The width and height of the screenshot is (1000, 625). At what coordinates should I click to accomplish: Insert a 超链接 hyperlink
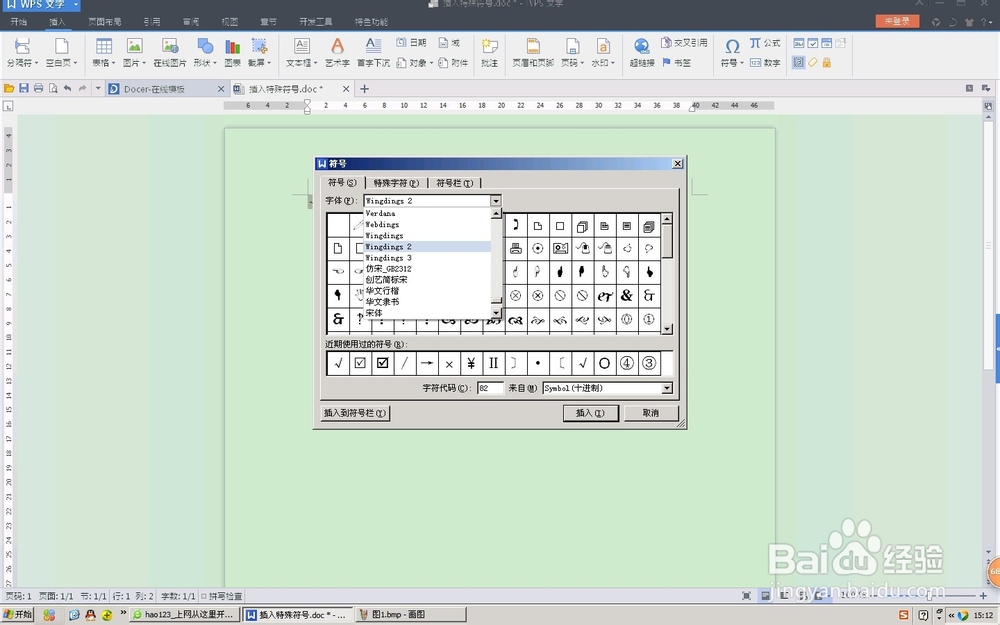tap(642, 52)
